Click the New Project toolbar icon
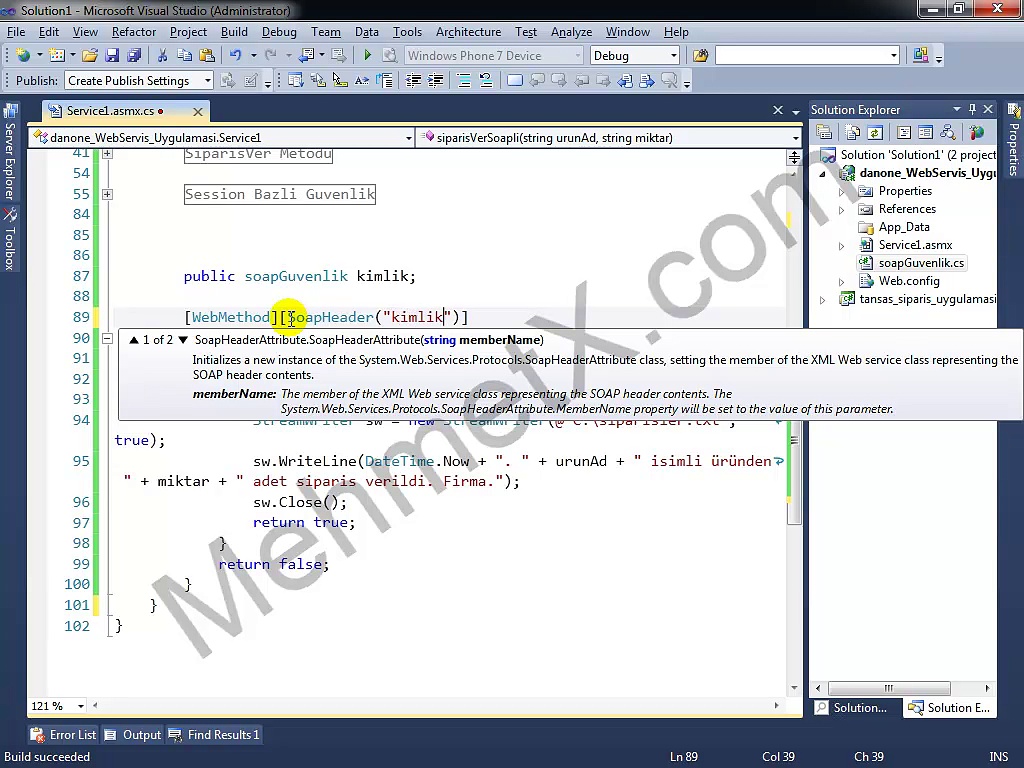Viewport: 1024px width, 768px height. pyautogui.click(x=23, y=56)
